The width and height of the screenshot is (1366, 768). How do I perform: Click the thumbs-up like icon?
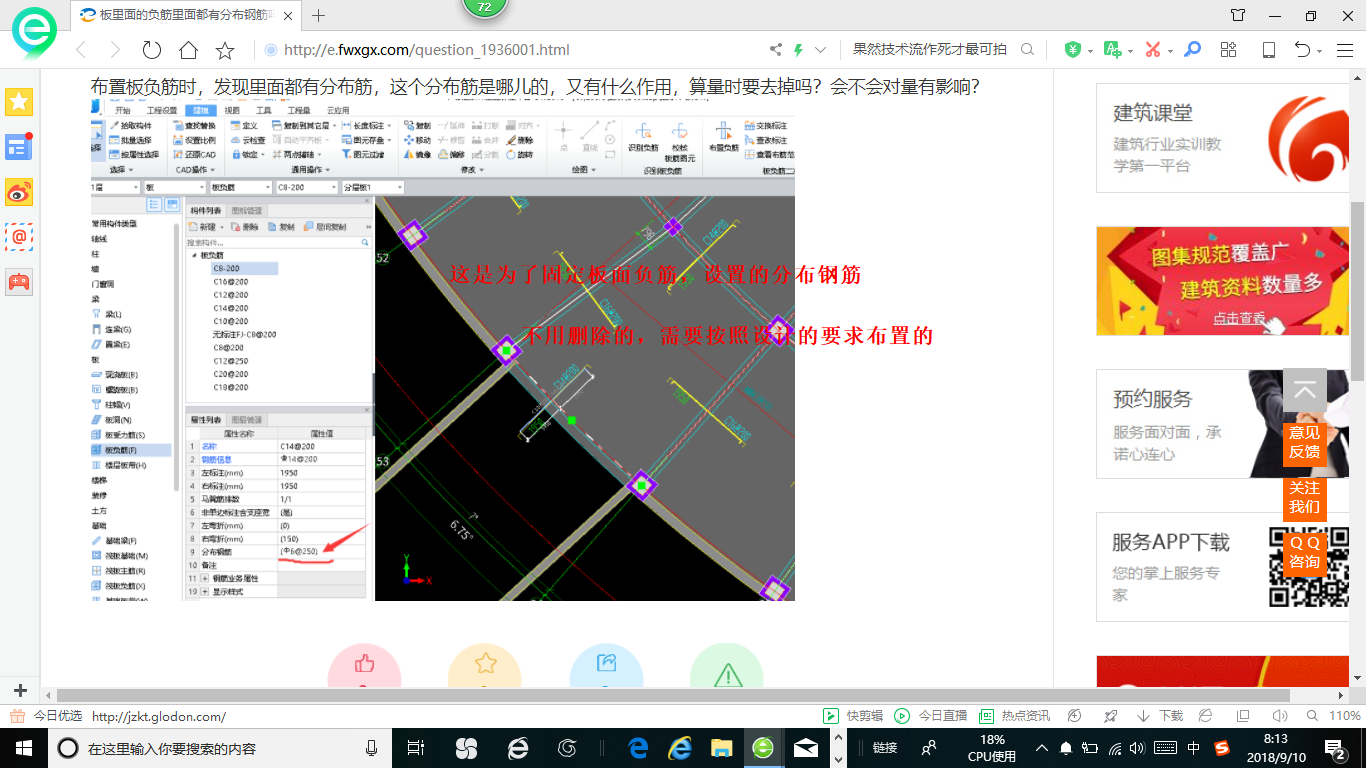364,664
